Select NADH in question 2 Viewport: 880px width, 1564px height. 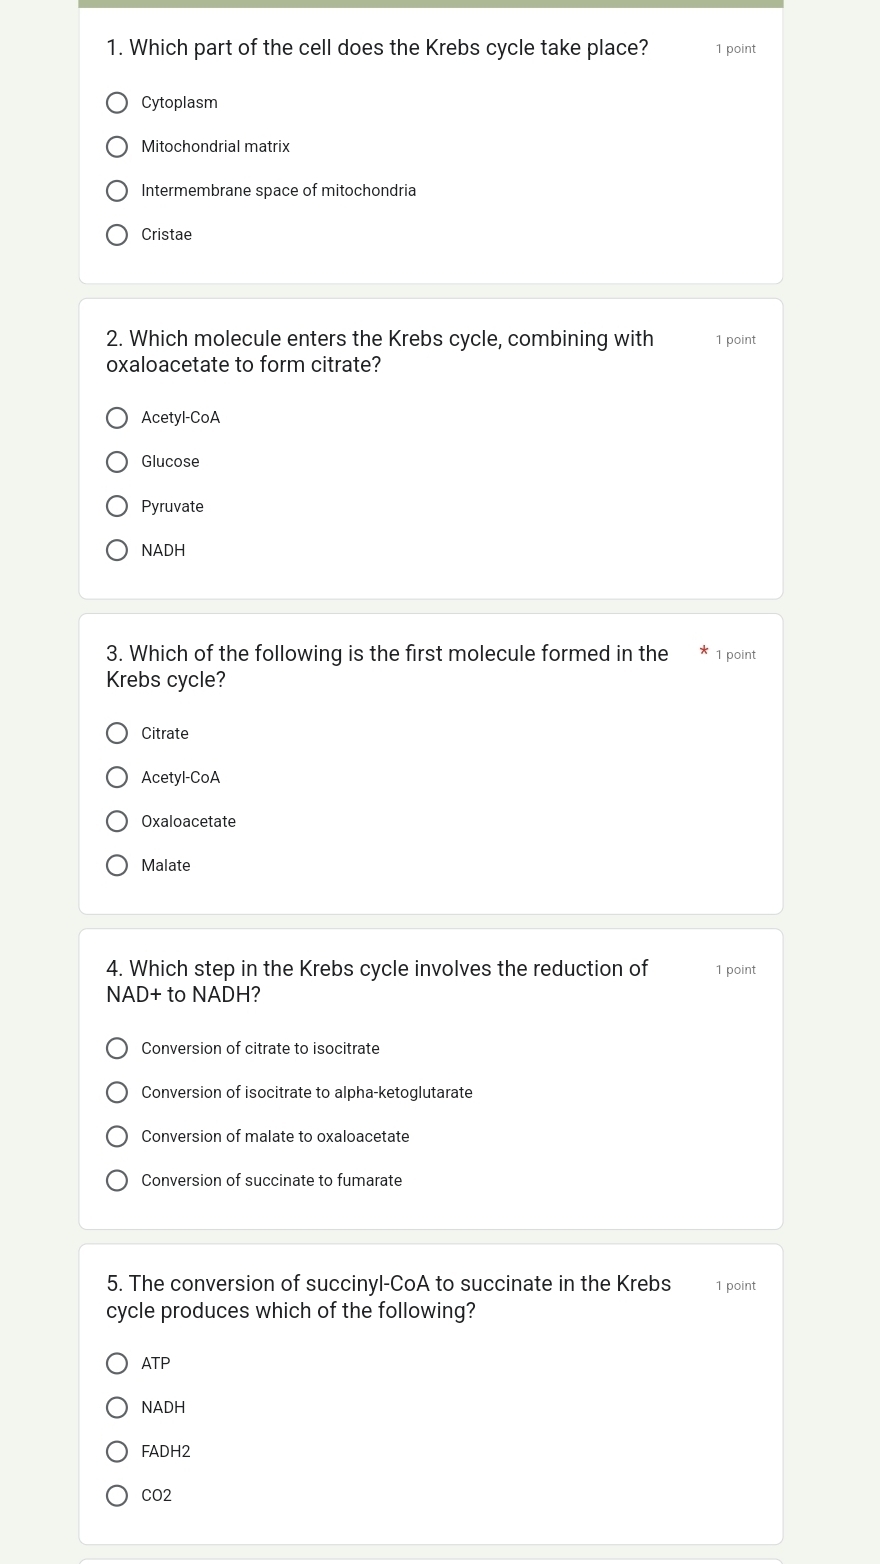click(x=117, y=550)
